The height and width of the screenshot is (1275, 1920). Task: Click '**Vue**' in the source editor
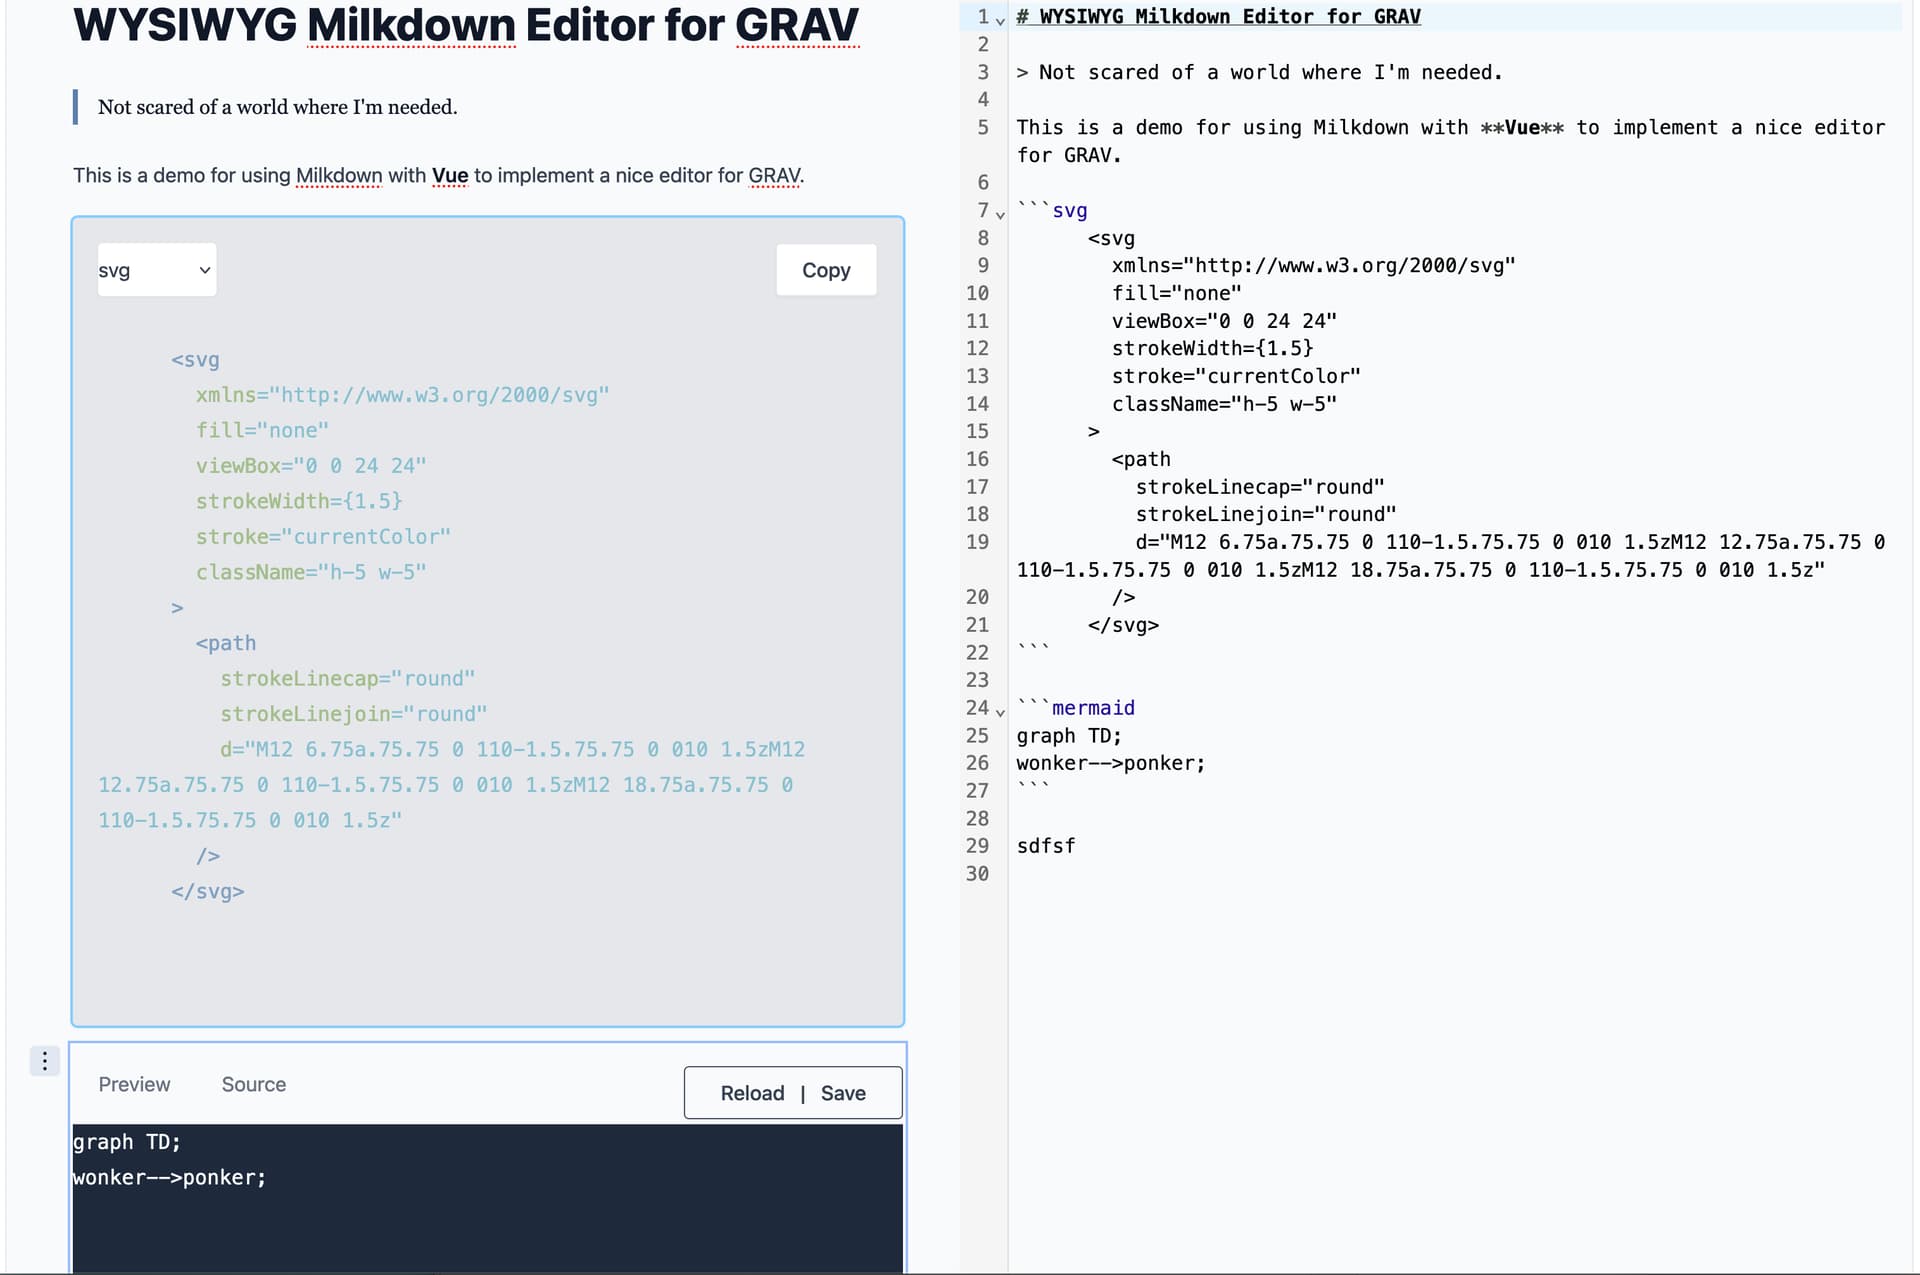coord(1522,128)
